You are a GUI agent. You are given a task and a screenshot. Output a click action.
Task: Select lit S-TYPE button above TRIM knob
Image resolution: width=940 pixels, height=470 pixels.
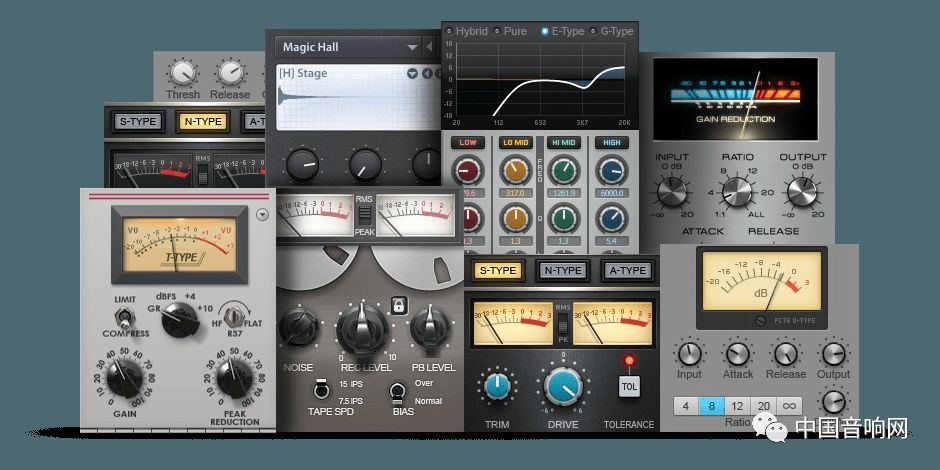click(x=498, y=271)
